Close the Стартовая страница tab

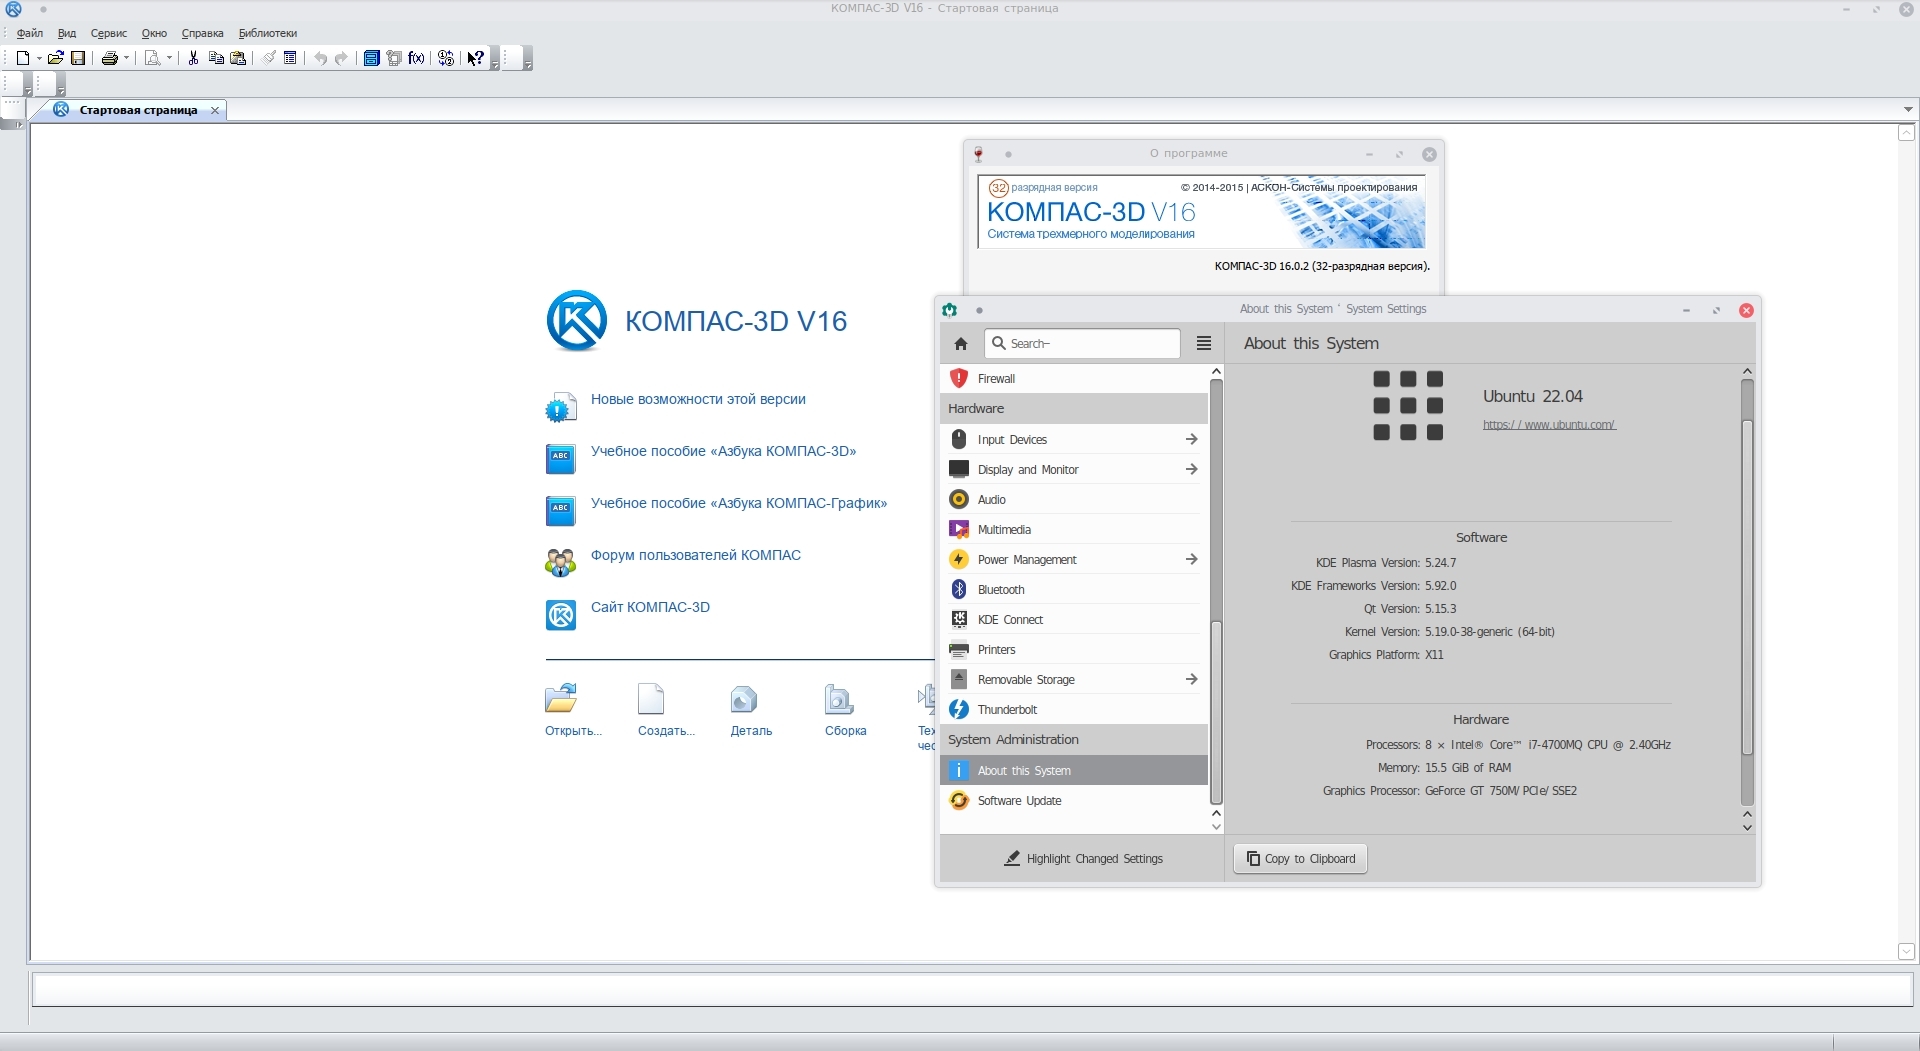(215, 110)
